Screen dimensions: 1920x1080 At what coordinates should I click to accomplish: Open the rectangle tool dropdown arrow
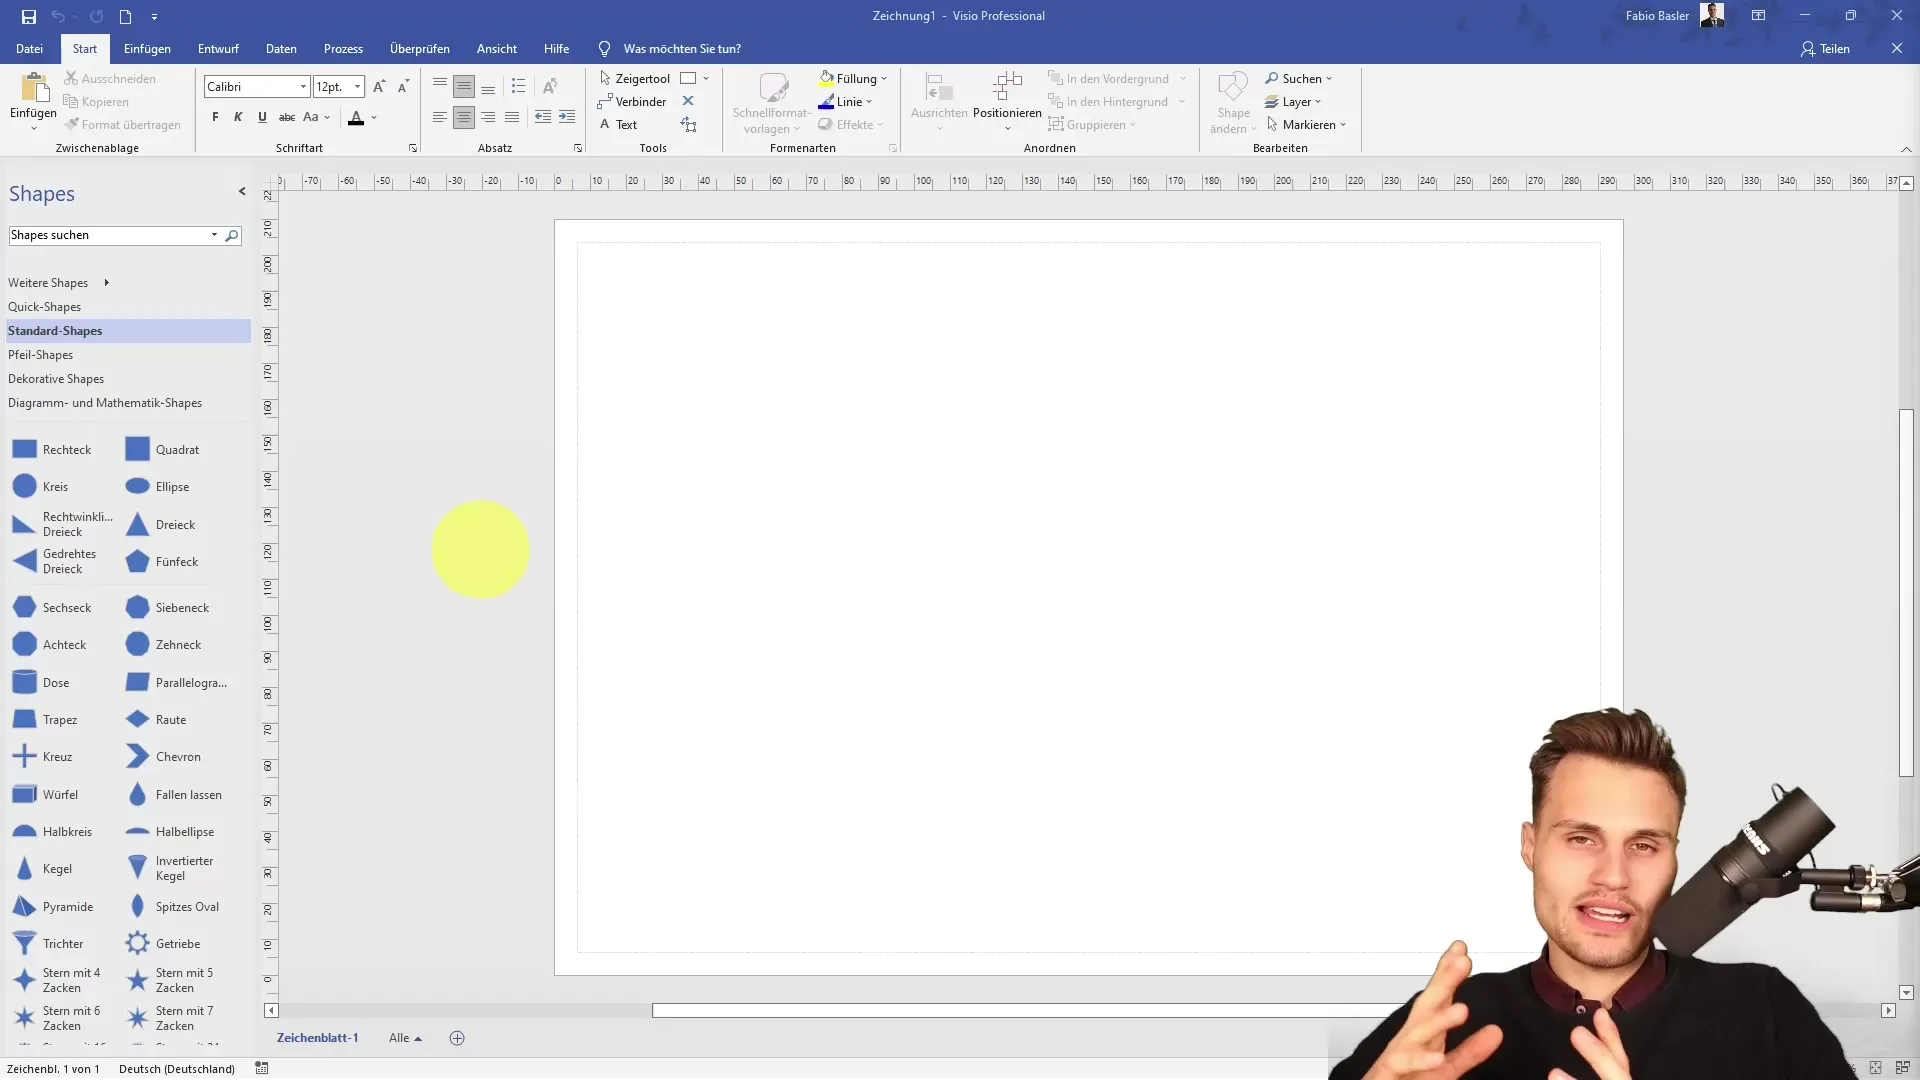pos(706,78)
